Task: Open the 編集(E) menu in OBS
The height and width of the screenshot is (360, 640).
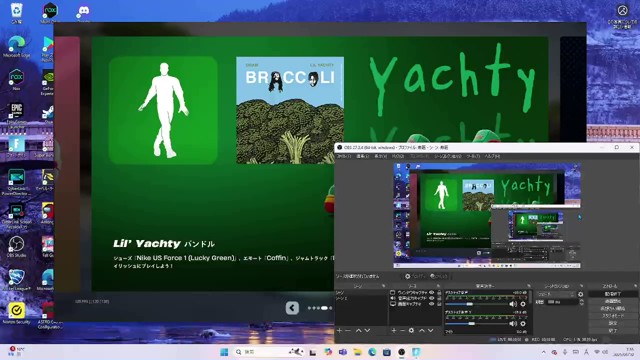Action: coord(362,156)
